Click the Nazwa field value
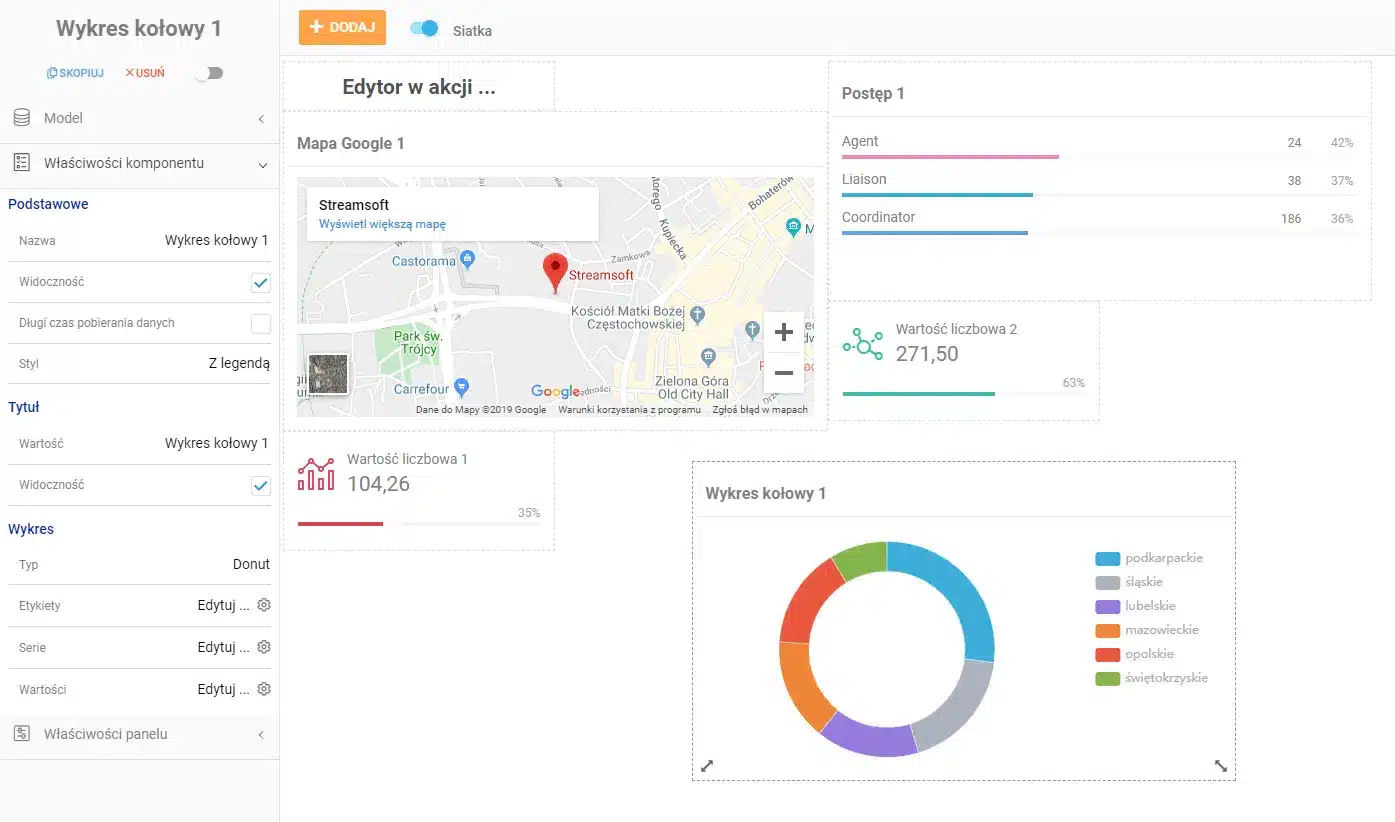Viewport: 1395px width, 822px height. (x=217, y=240)
